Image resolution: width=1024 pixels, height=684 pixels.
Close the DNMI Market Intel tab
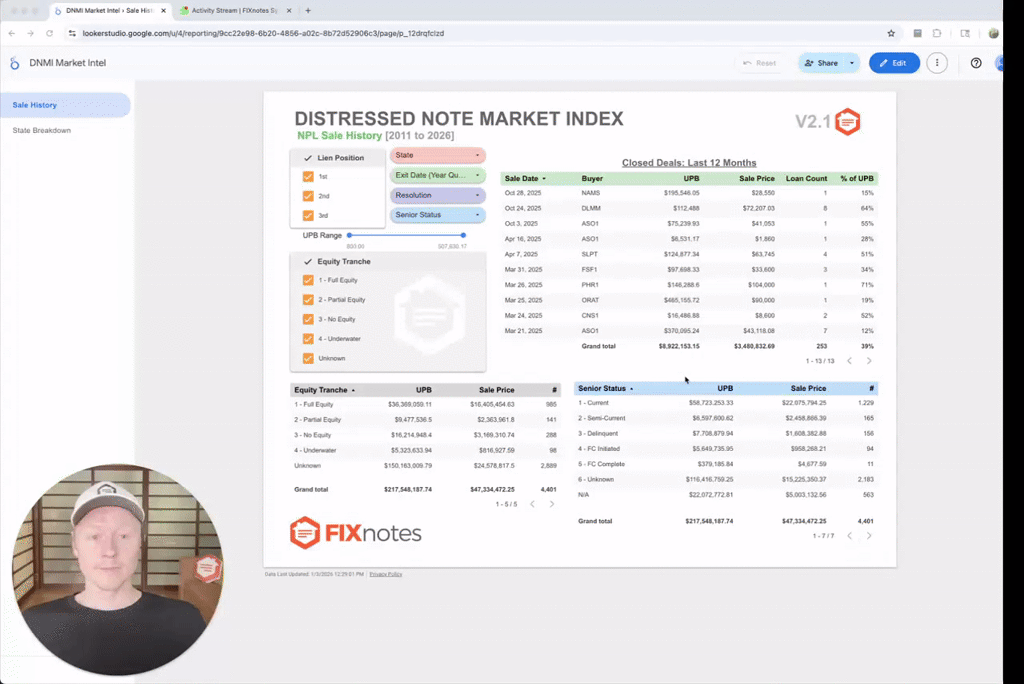point(163,10)
